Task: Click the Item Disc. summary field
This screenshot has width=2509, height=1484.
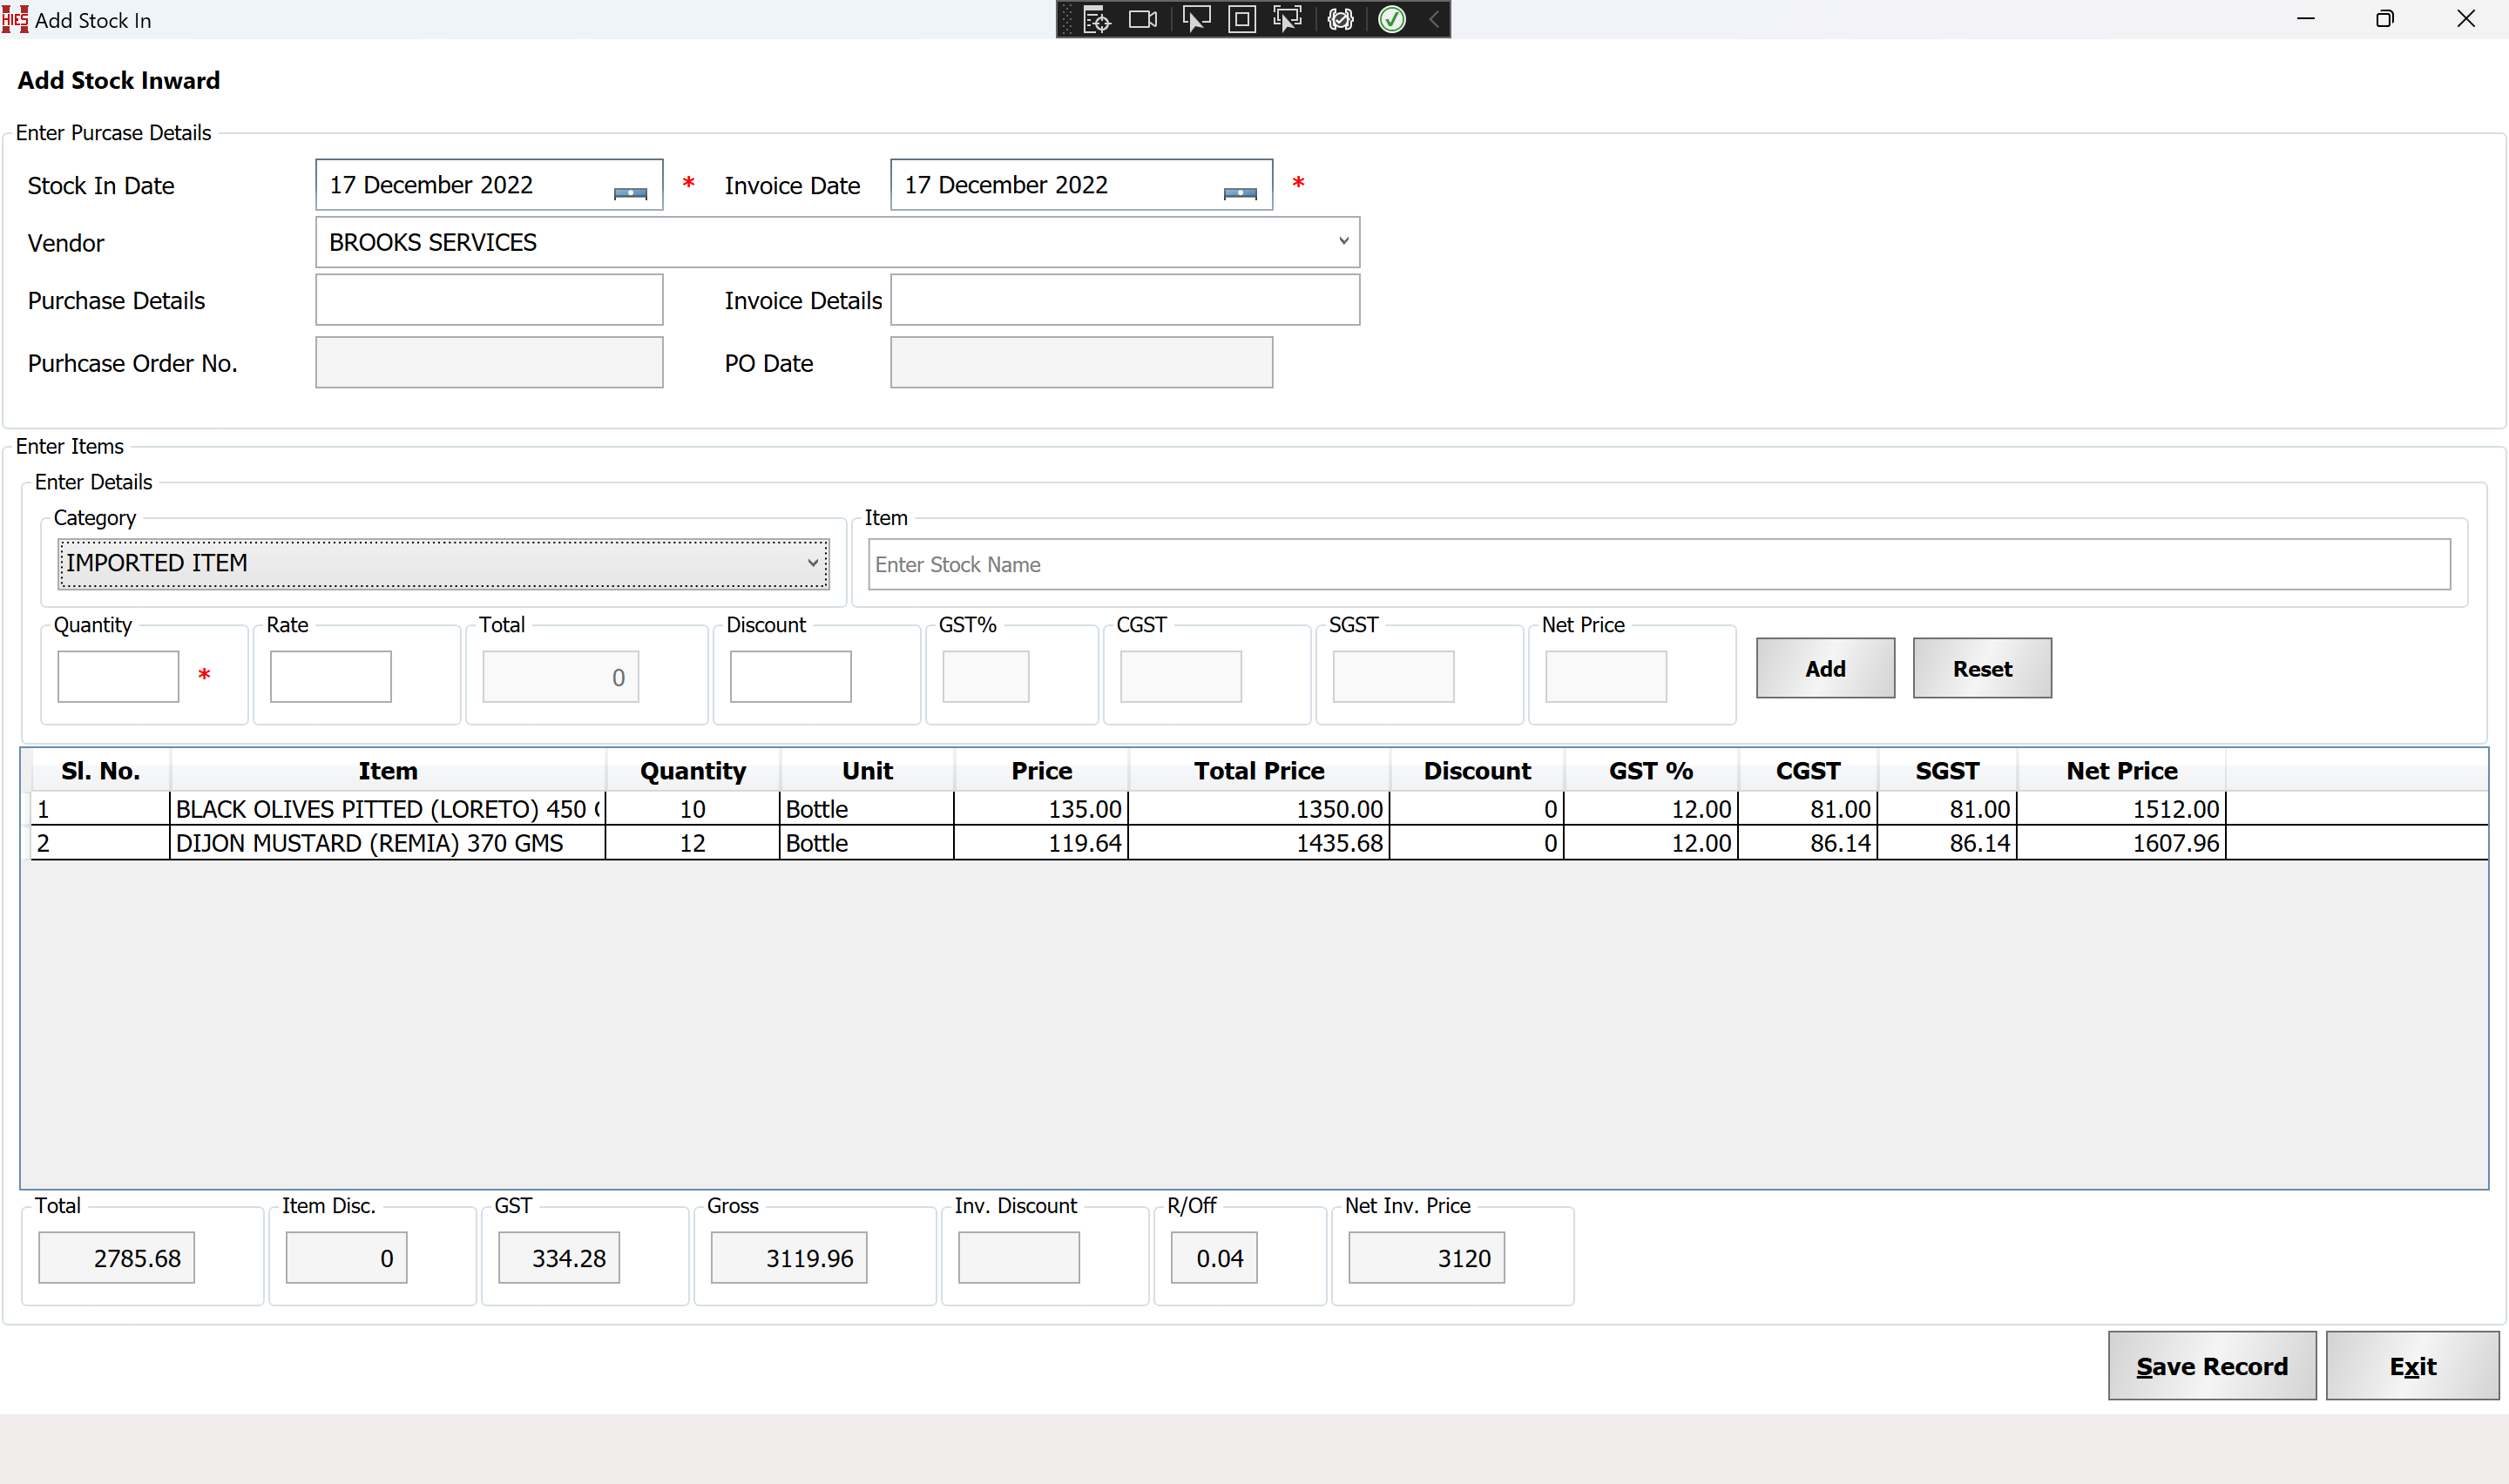Action: 346,1257
